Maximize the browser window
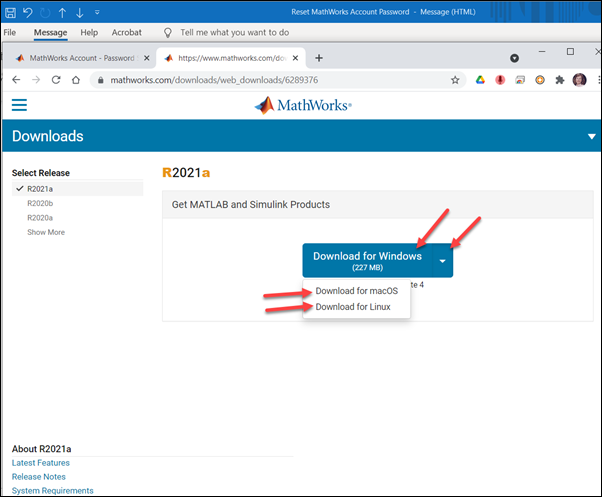This screenshot has height=497, width=602. pos(571,51)
